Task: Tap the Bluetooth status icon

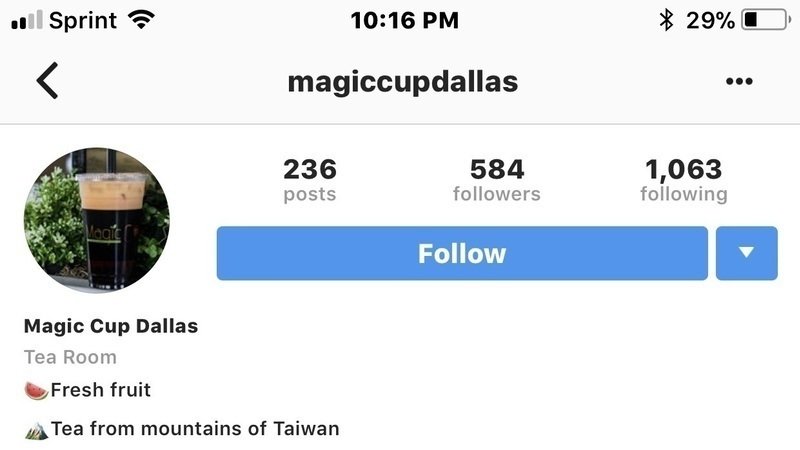Action: pyautogui.click(x=666, y=20)
